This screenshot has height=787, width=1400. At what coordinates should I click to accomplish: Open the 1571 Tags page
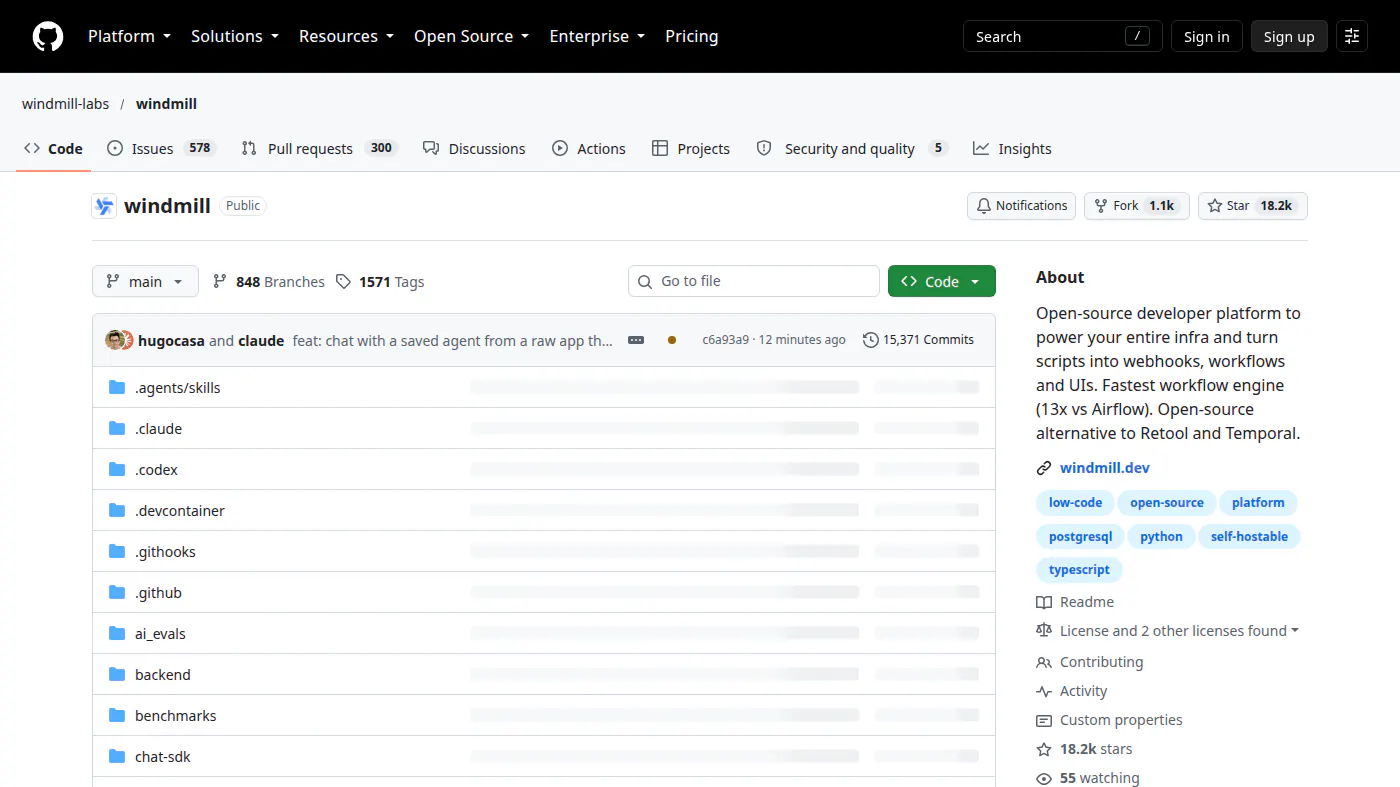[x=379, y=281]
